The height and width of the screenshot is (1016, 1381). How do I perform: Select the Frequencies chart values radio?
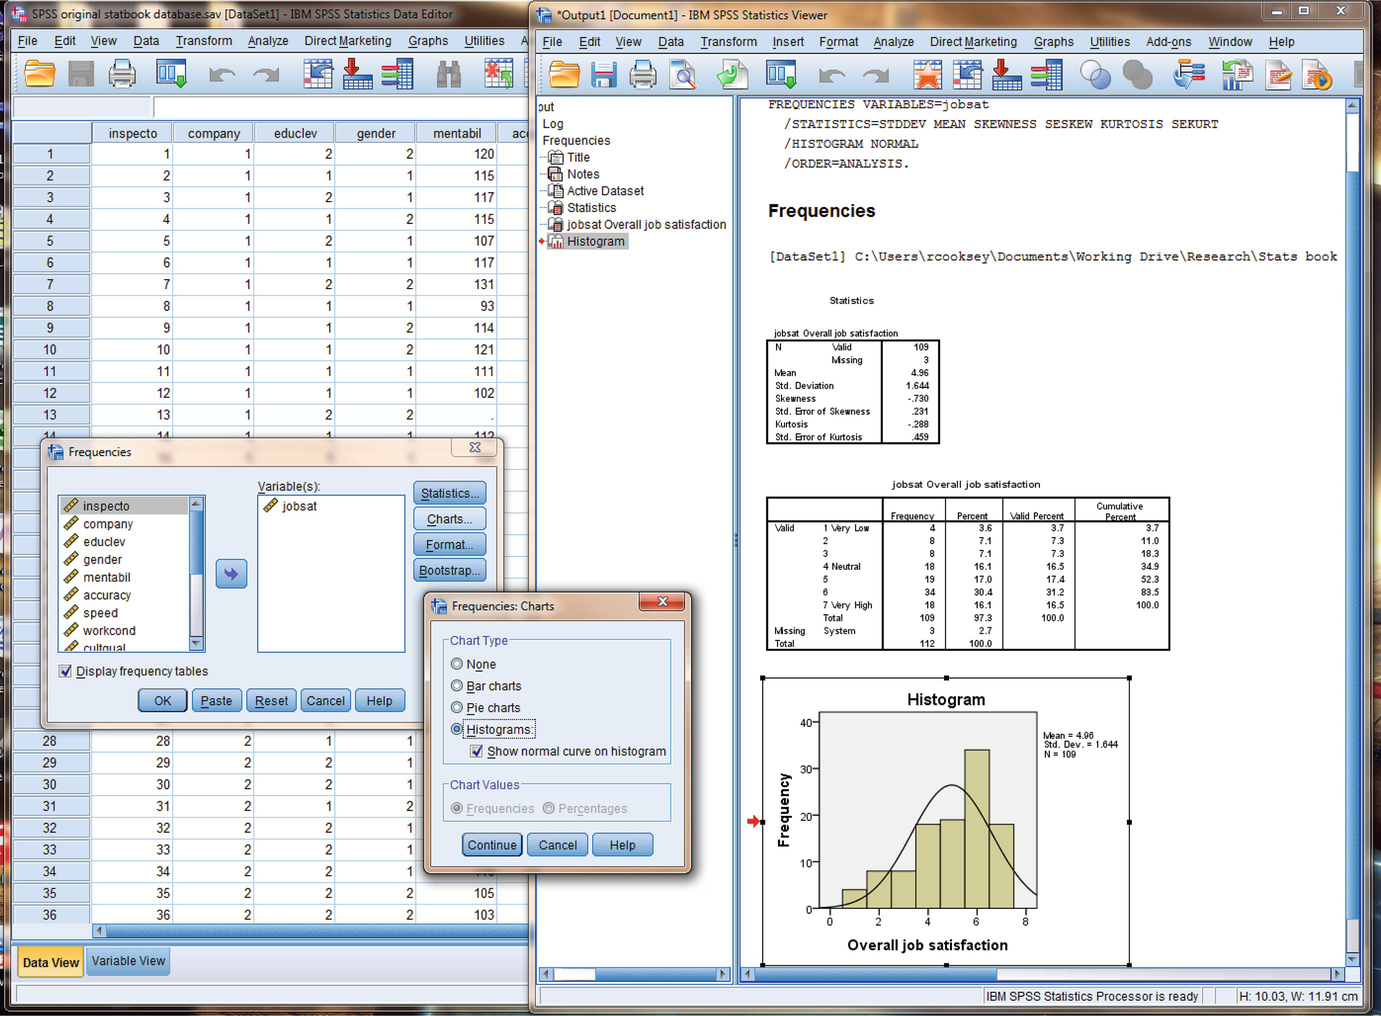click(457, 808)
